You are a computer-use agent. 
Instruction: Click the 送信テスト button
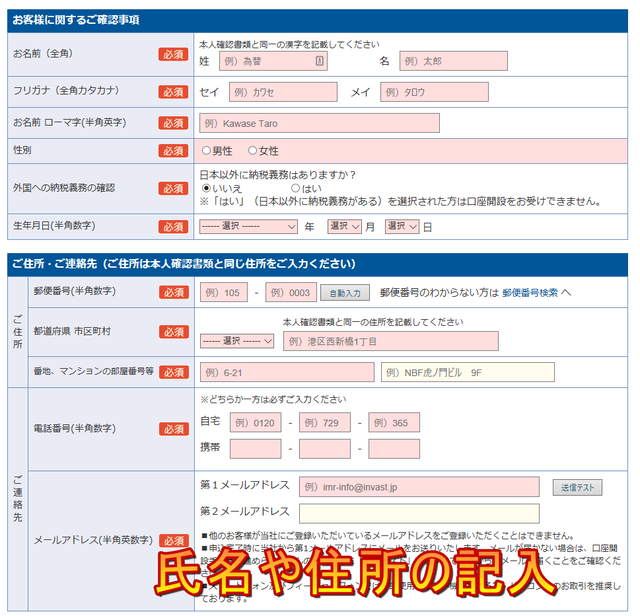click(577, 487)
